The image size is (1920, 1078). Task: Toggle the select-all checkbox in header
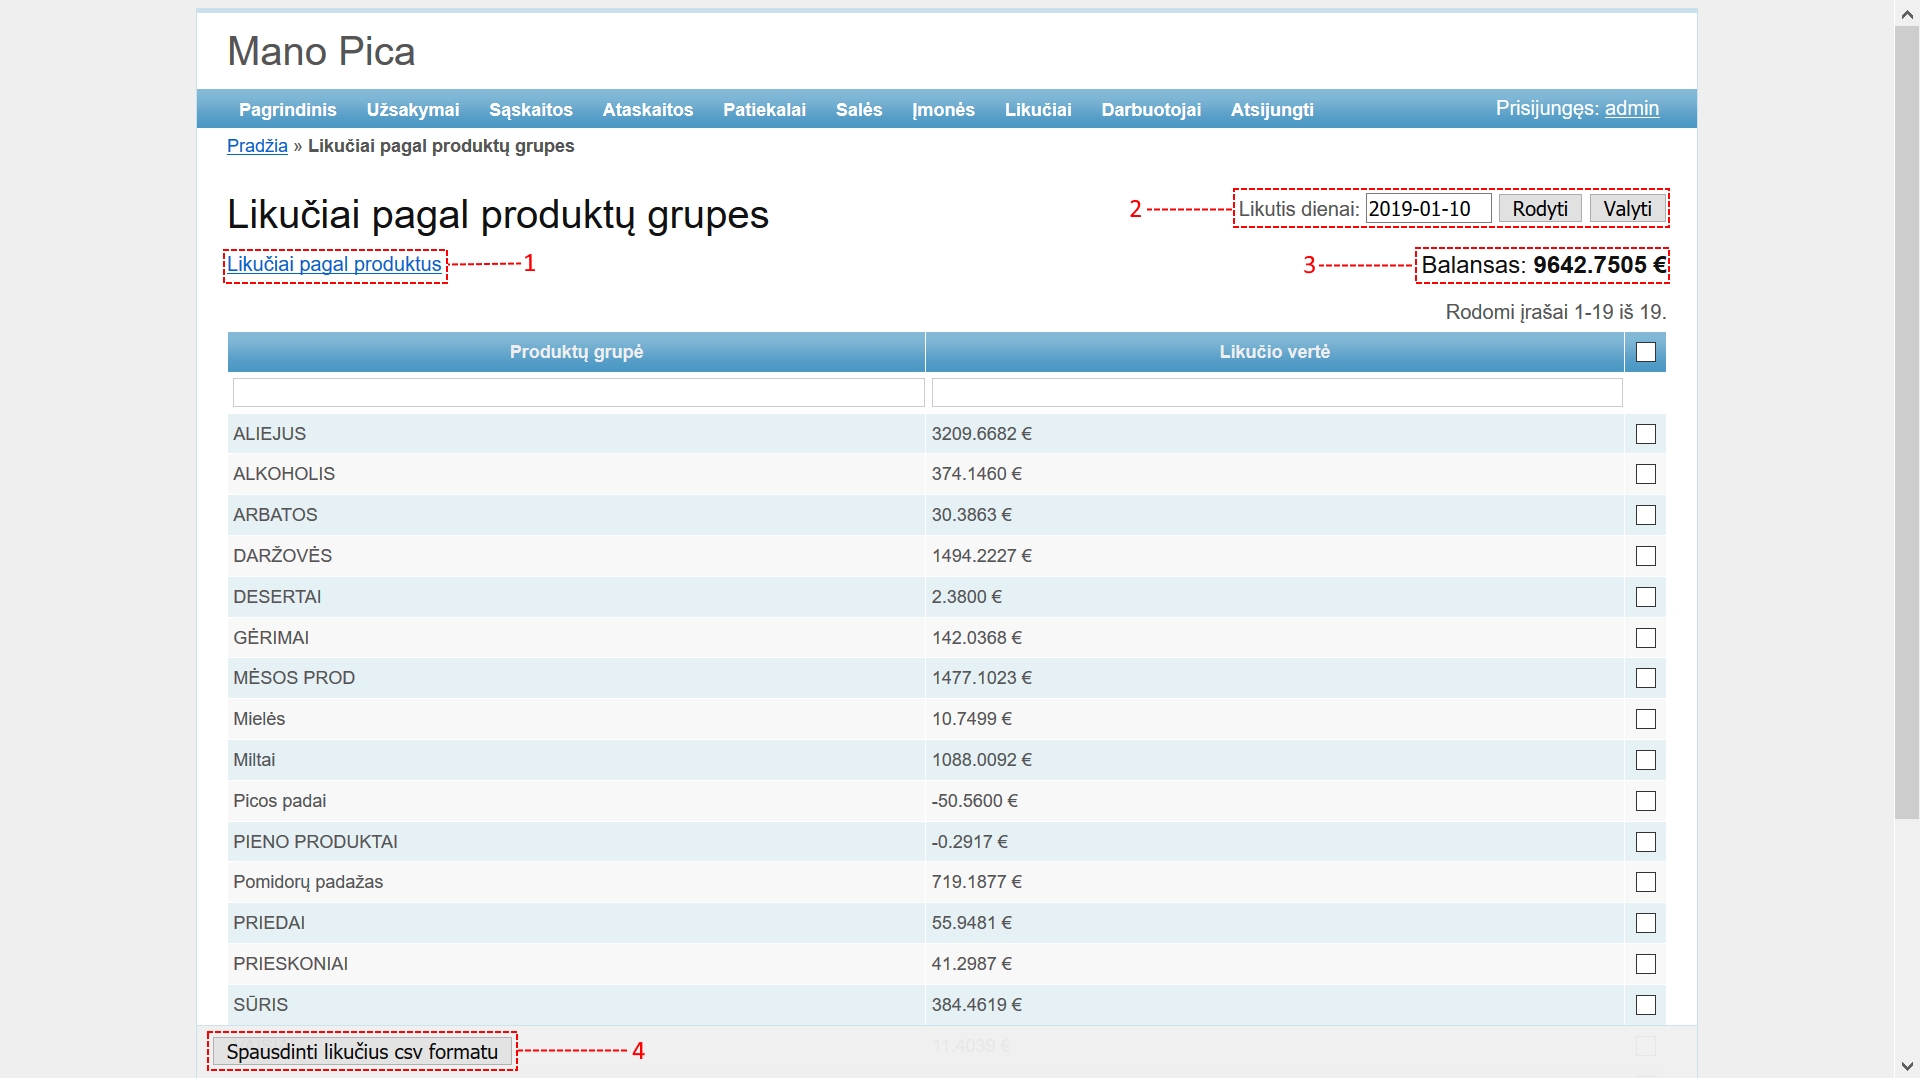click(x=1646, y=352)
